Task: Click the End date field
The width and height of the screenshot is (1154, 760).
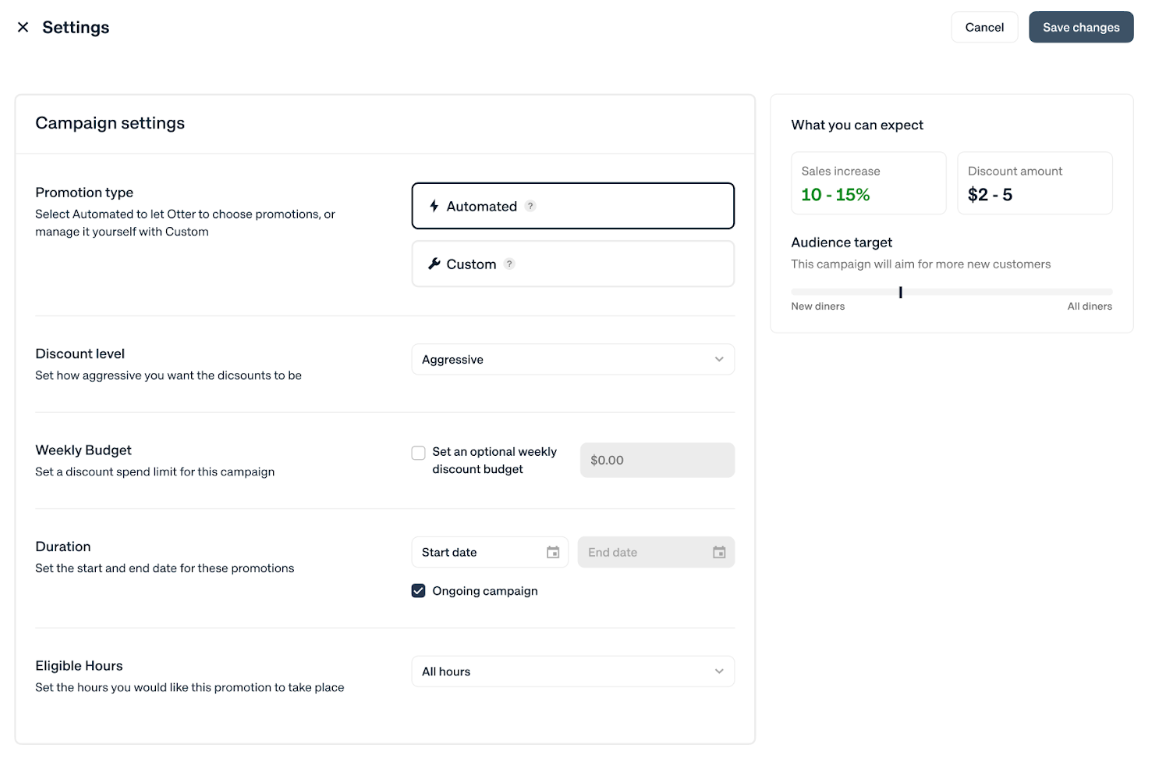Action: click(x=656, y=553)
